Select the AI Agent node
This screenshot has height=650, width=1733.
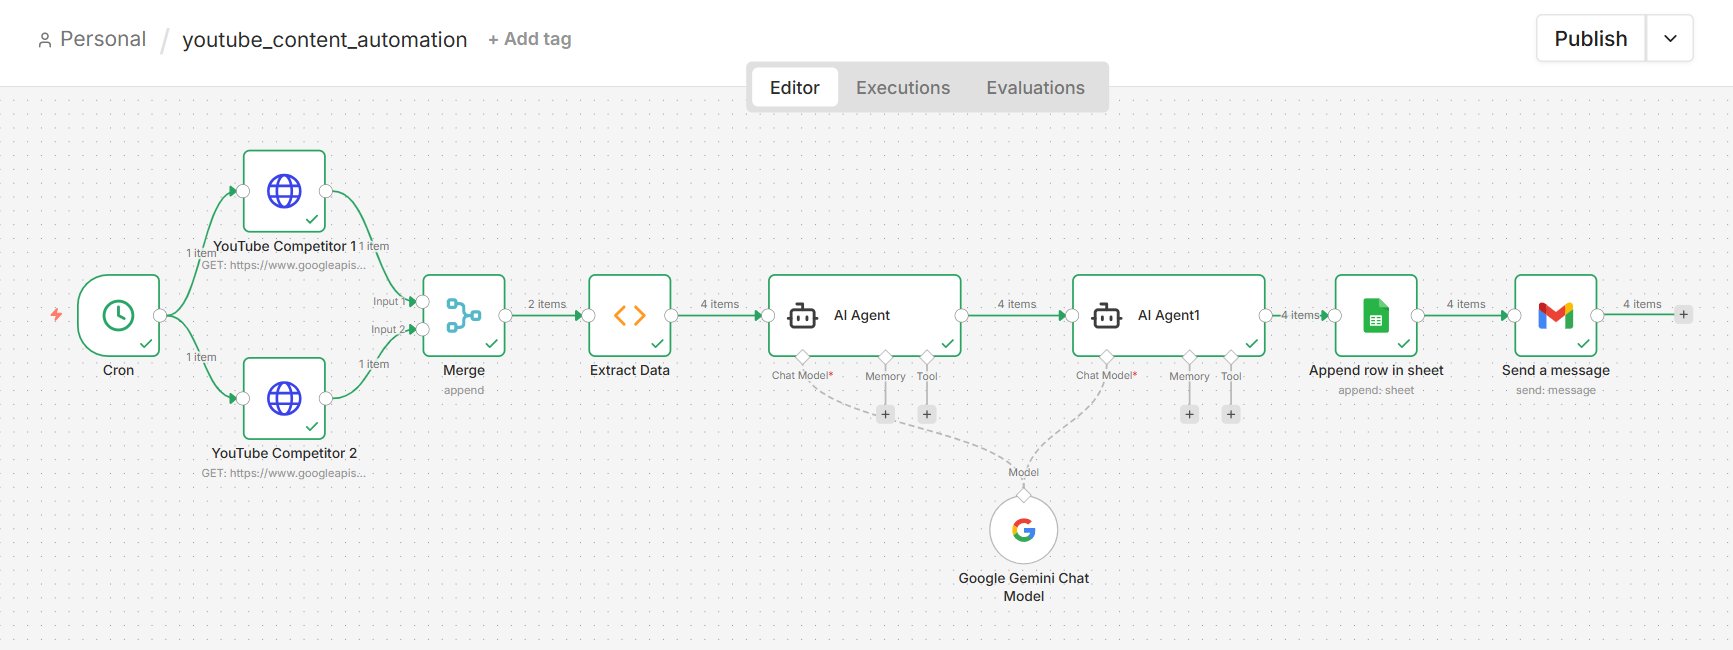pos(865,315)
